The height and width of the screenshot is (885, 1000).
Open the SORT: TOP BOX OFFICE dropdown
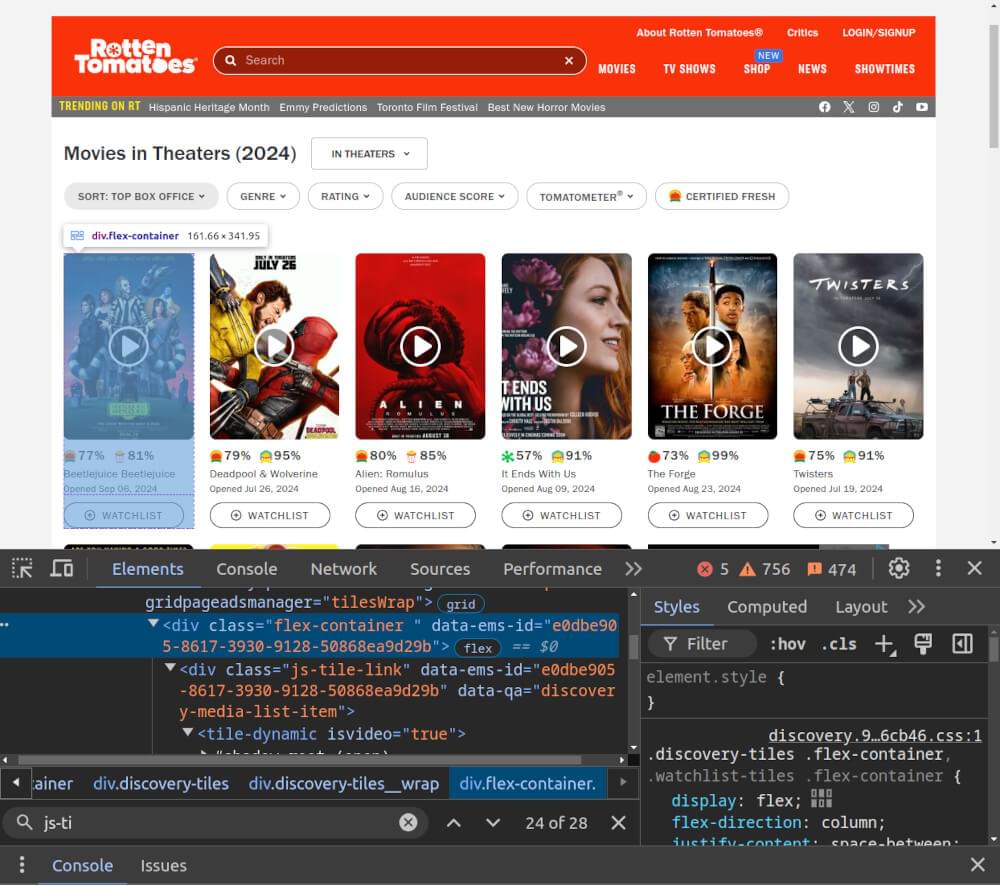pyautogui.click(x=140, y=196)
